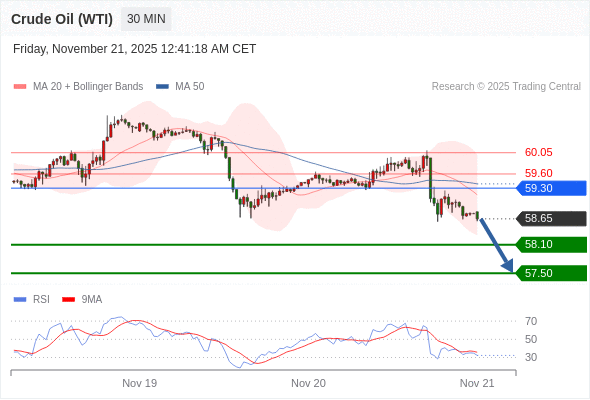Click the blue 59.30 pivot price tag
The height and width of the screenshot is (400, 590).
point(551,188)
